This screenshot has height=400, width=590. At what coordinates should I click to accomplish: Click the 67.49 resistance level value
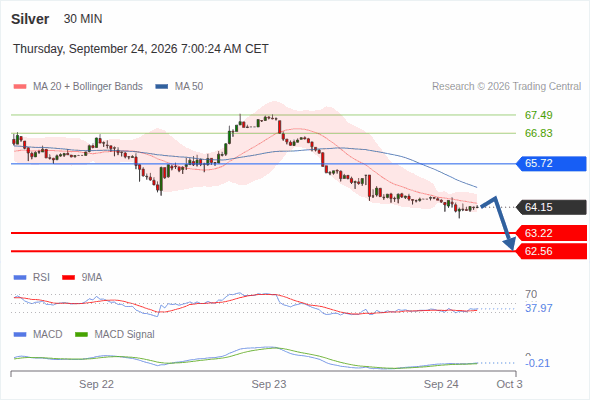point(538,115)
